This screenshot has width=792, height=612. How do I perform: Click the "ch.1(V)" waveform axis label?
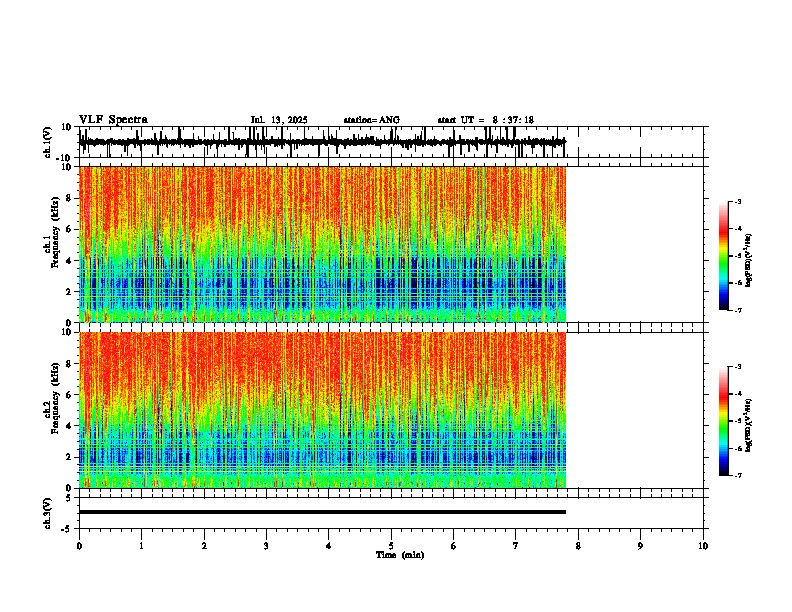tap(48, 142)
